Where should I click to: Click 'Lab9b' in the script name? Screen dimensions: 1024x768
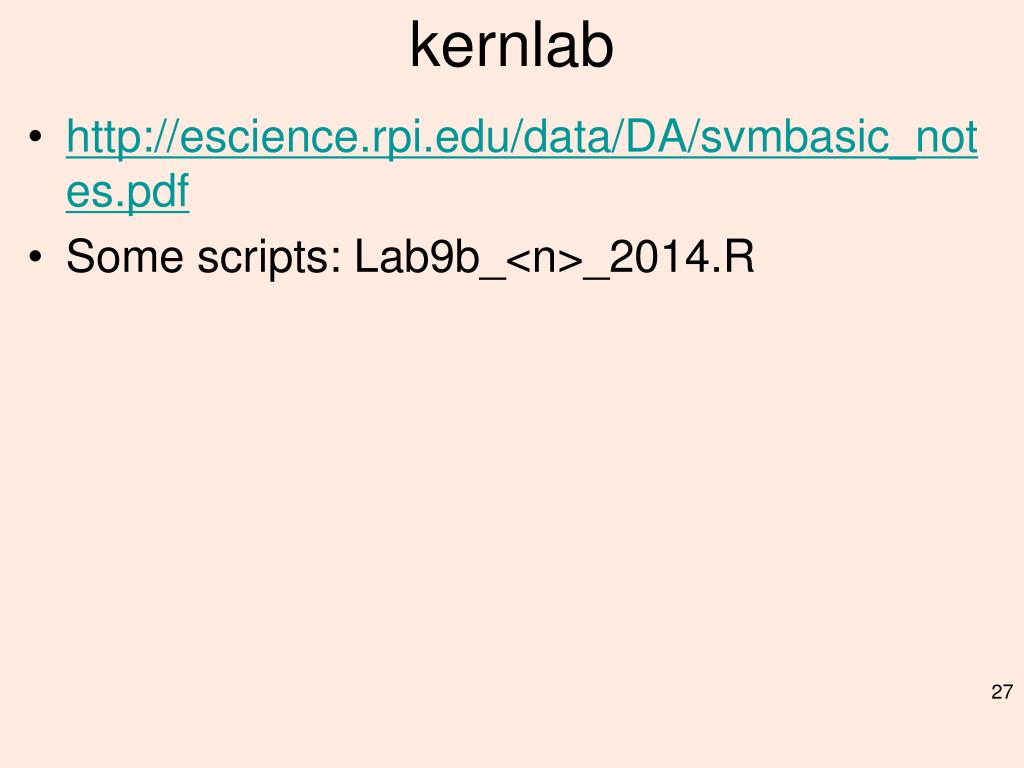coord(417,257)
